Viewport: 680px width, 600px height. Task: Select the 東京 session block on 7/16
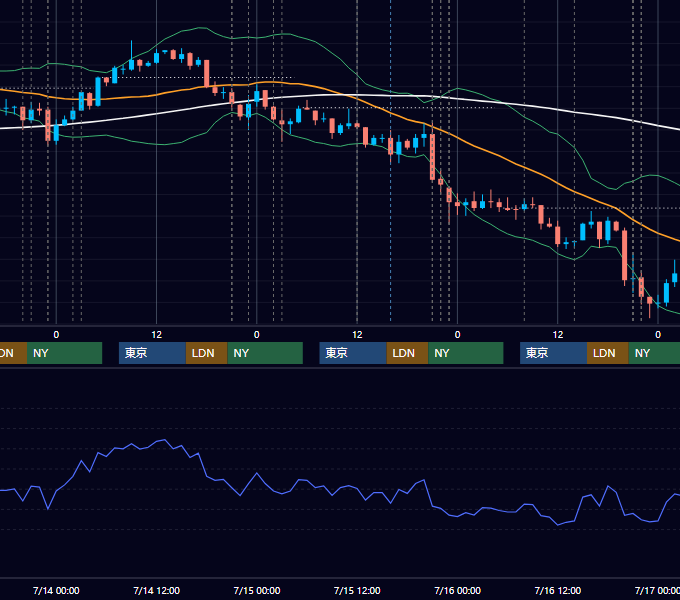click(x=553, y=353)
